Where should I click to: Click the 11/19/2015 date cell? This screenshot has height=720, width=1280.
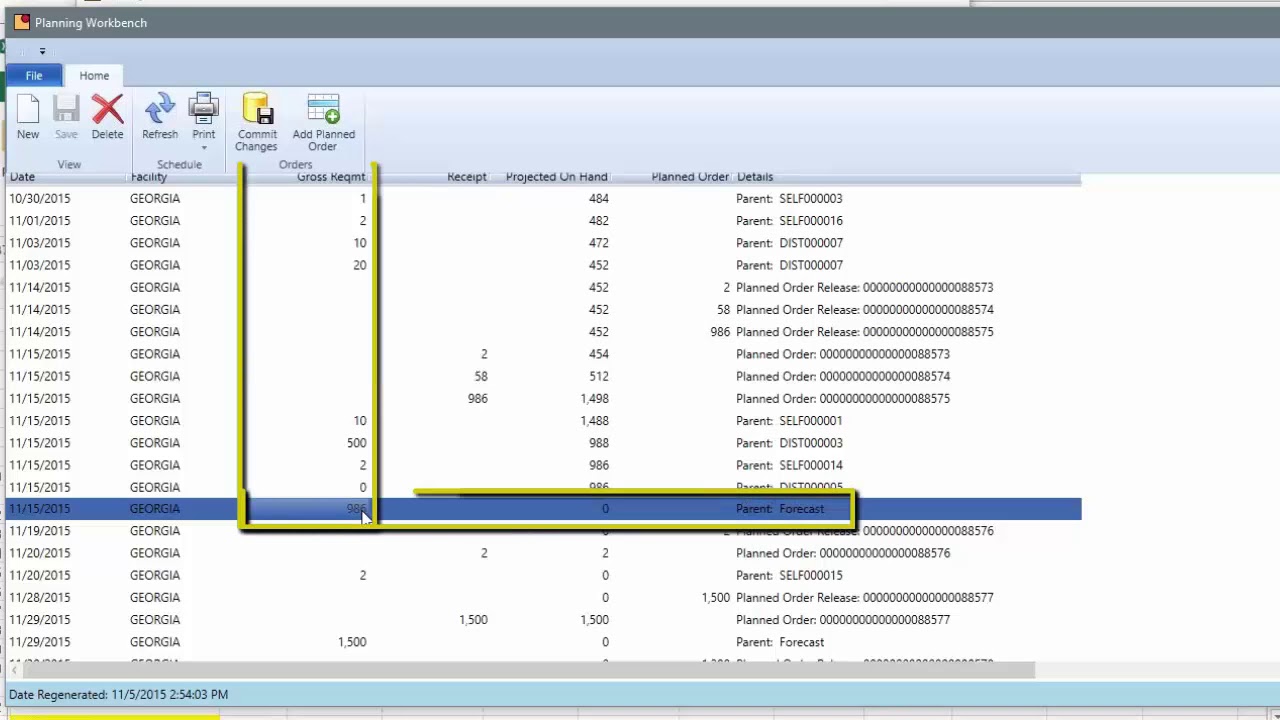(x=40, y=531)
